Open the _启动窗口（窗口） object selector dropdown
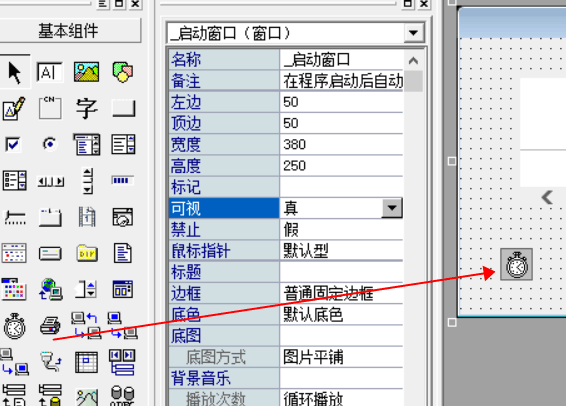The height and width of the screenshot is (406, 566). point(414,33)
